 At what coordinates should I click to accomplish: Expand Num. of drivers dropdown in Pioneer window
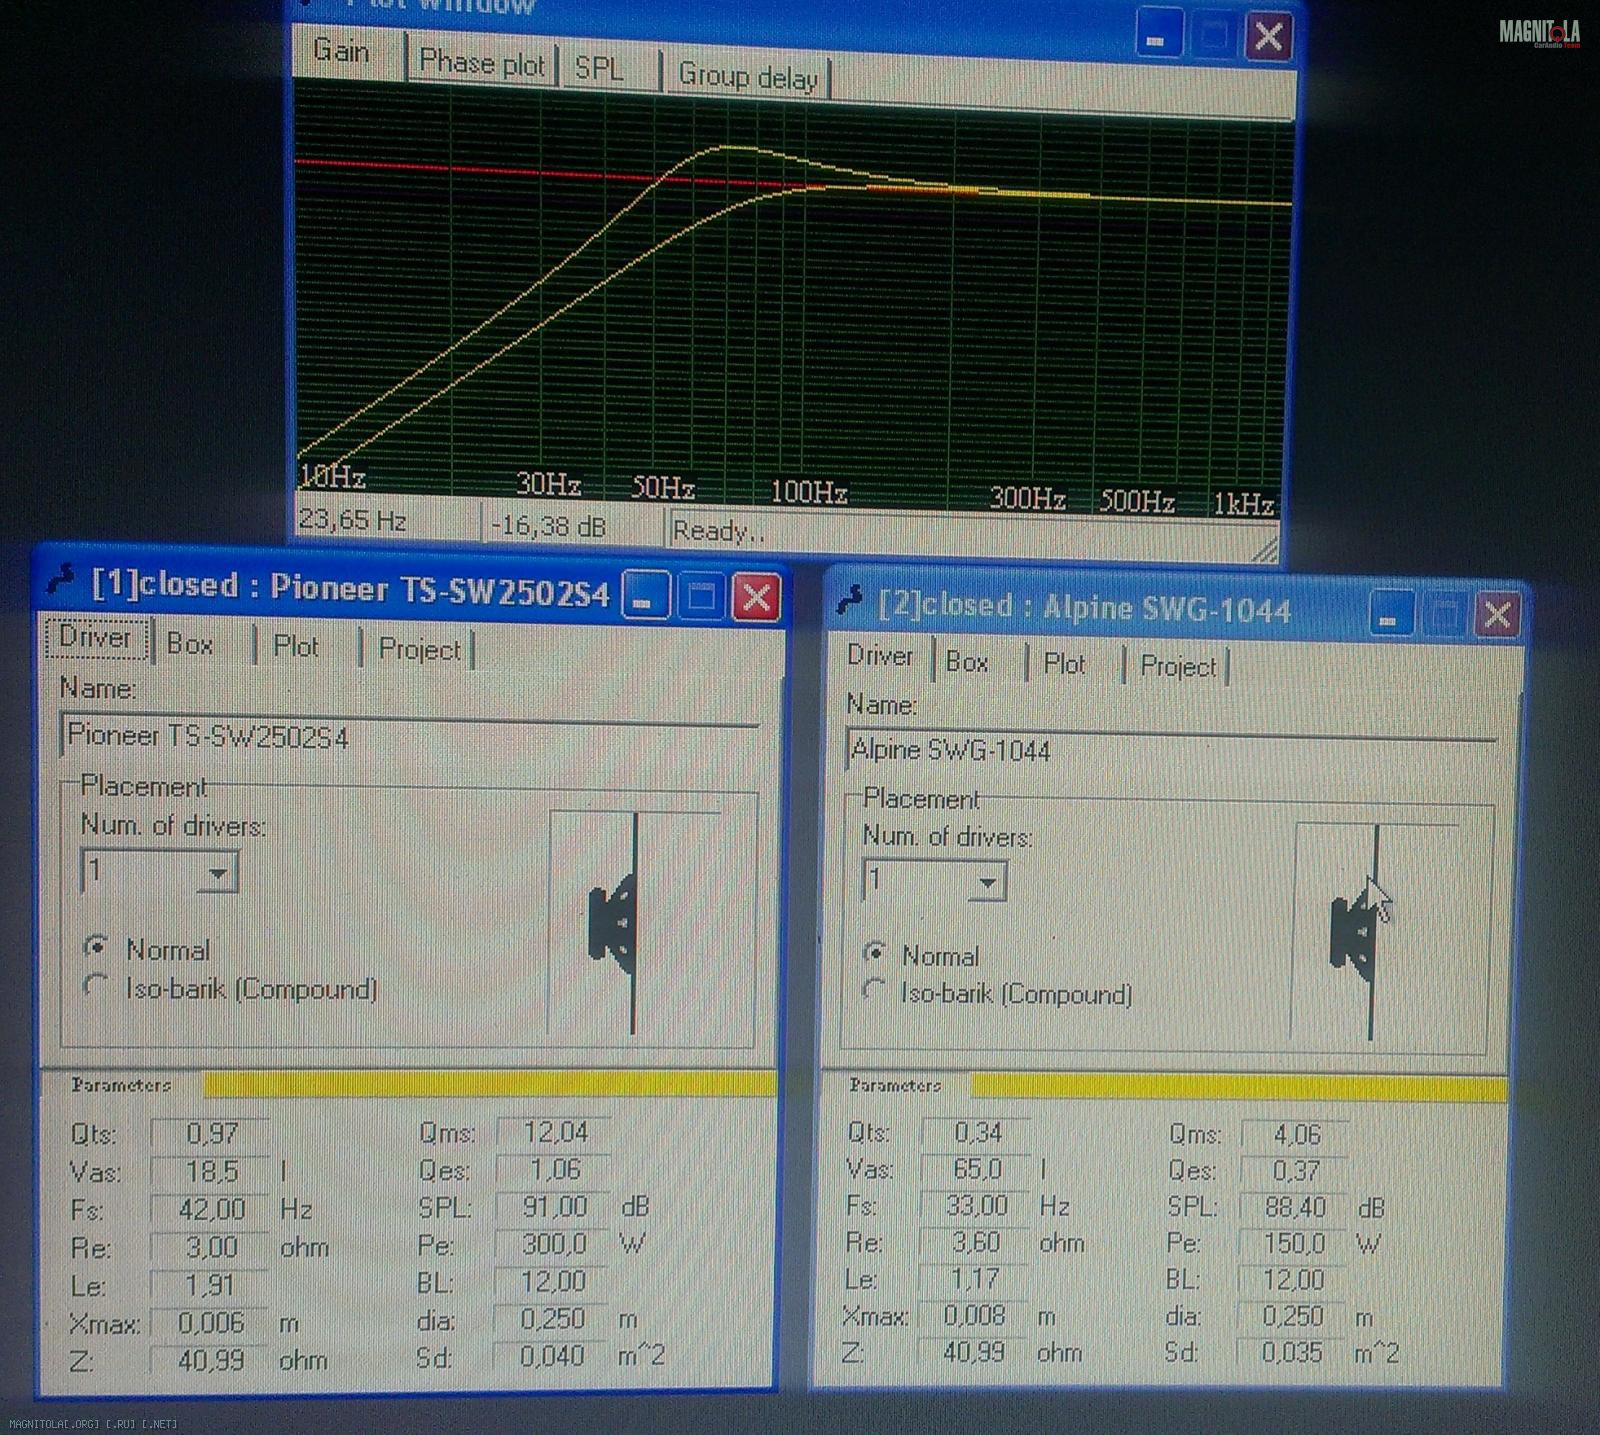click(217, 874)
